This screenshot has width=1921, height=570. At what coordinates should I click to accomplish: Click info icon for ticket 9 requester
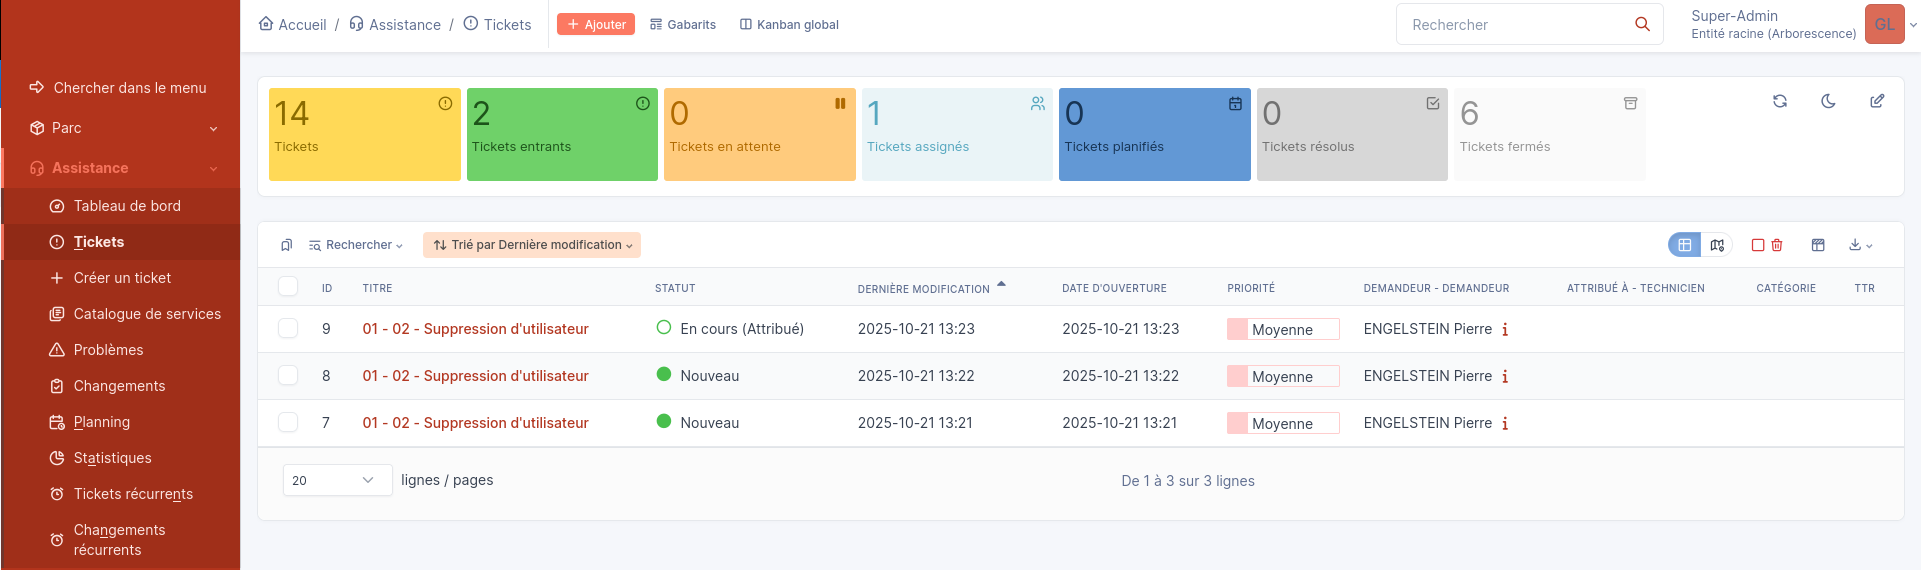click(1505, 329)
